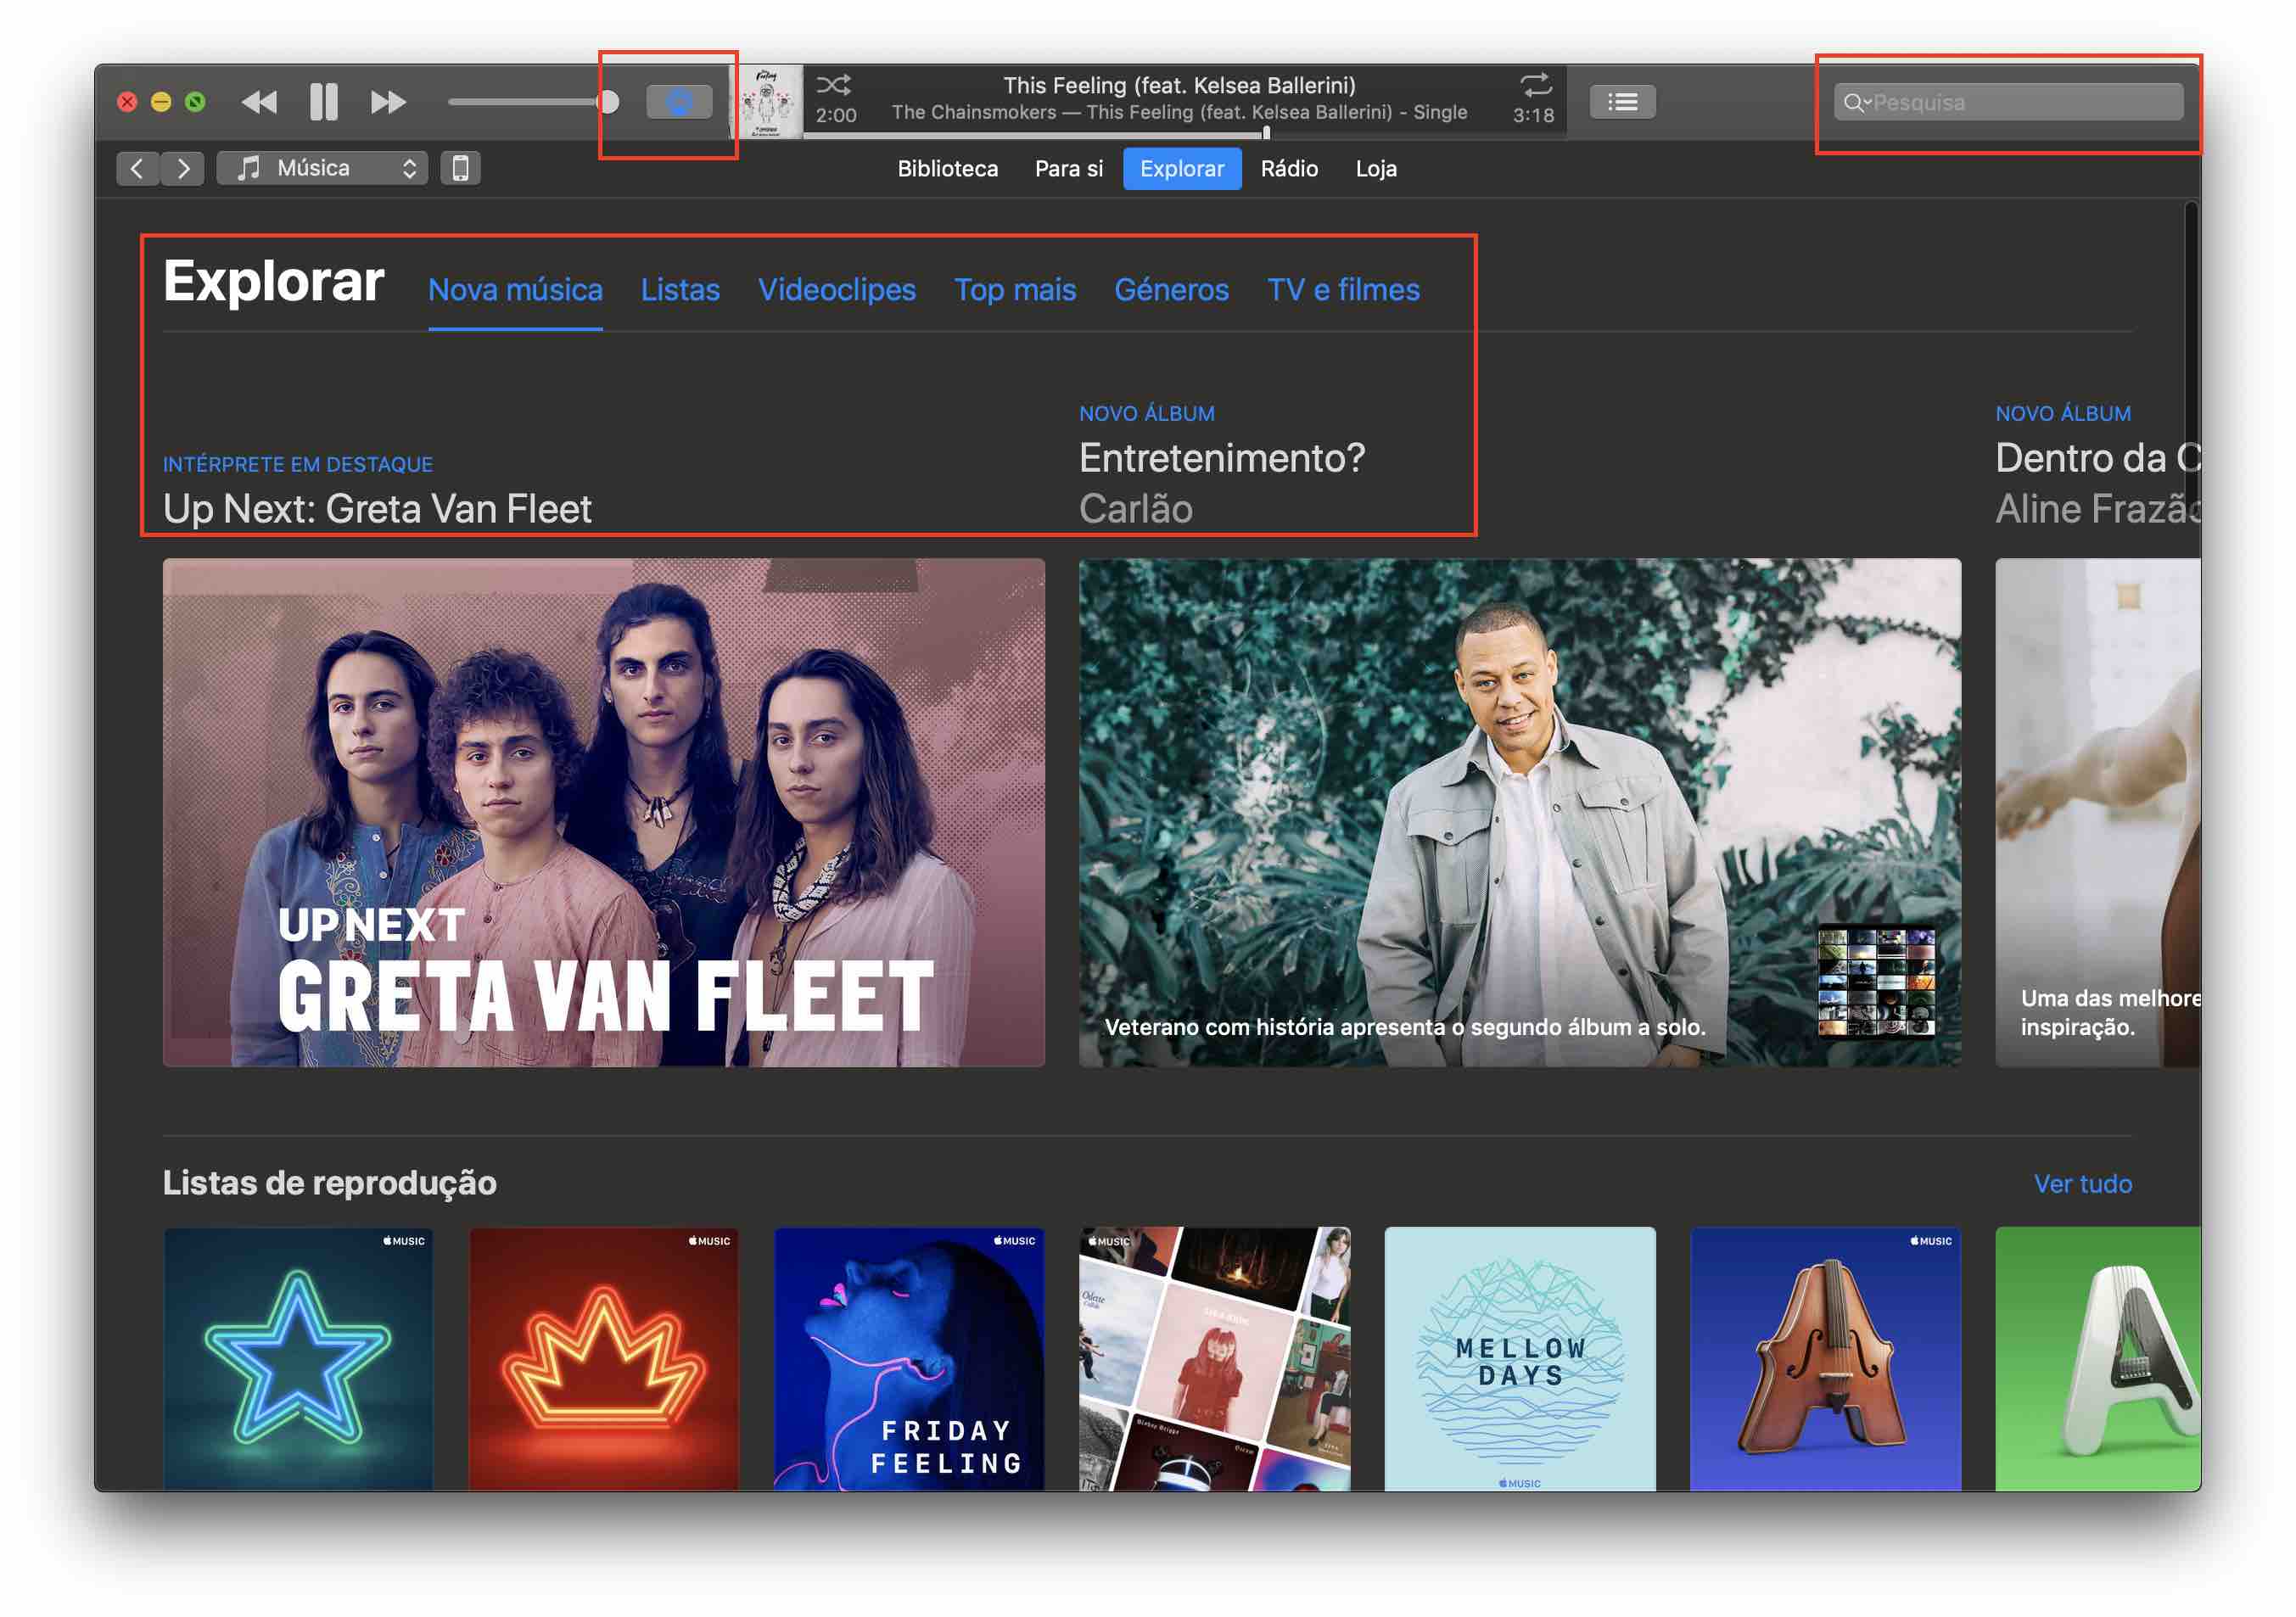Viewport: 2296px width, 1617px height.
Task: Open the red neon crown playlist
Action: pos(603,1358)
